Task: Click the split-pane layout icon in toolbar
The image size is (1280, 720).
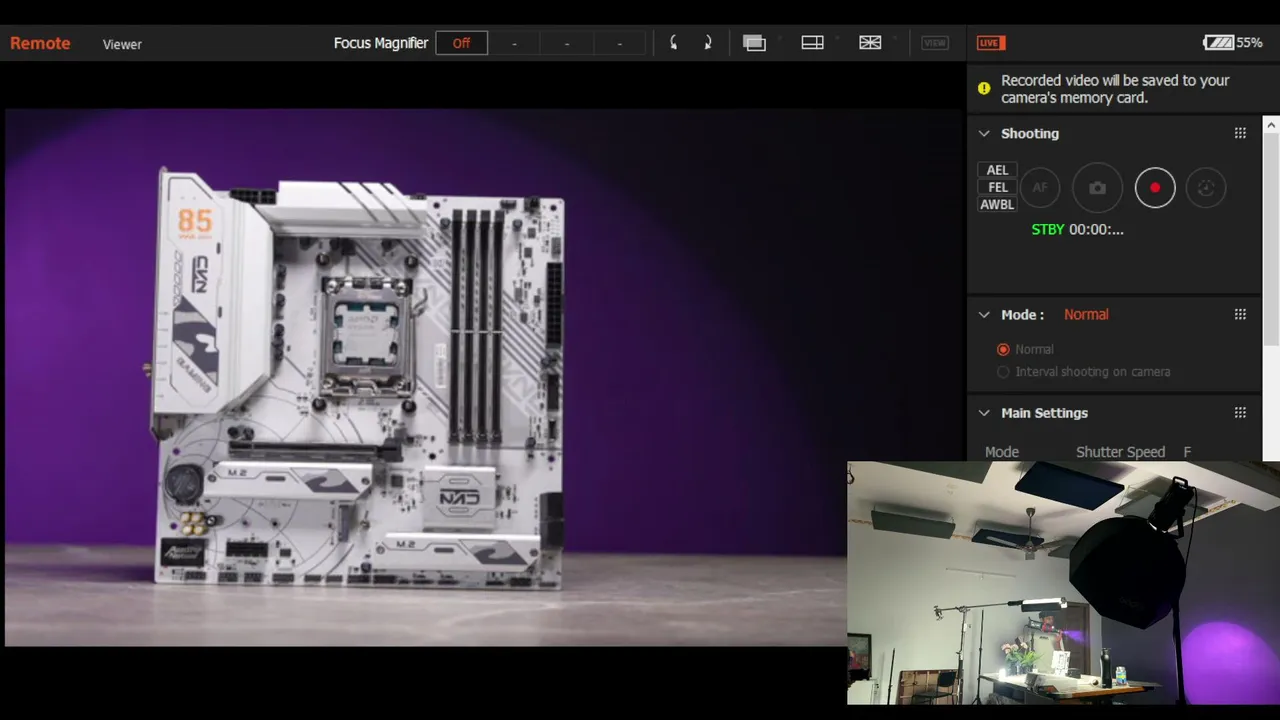Action: (812, 43)
